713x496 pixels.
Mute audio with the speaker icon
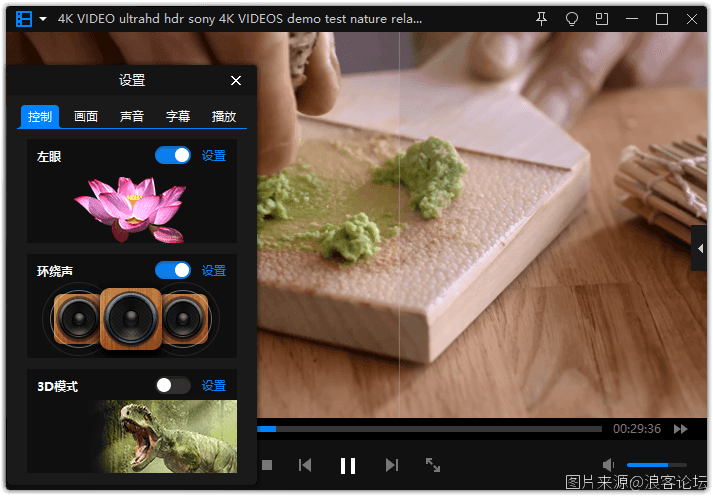click(x=608, y=465)
